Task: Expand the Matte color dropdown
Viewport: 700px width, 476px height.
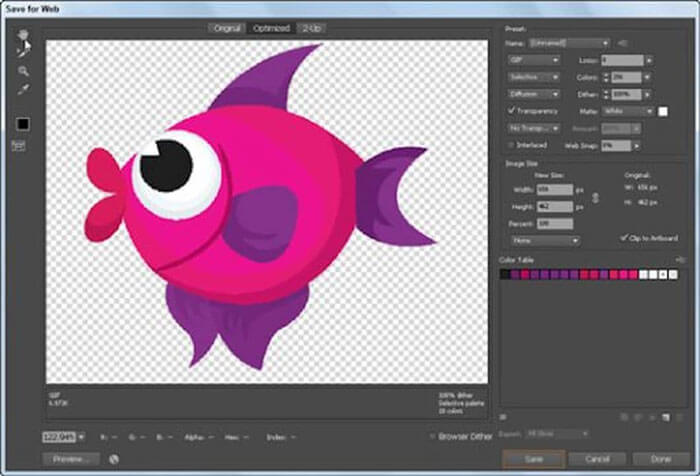Action: 628,110
